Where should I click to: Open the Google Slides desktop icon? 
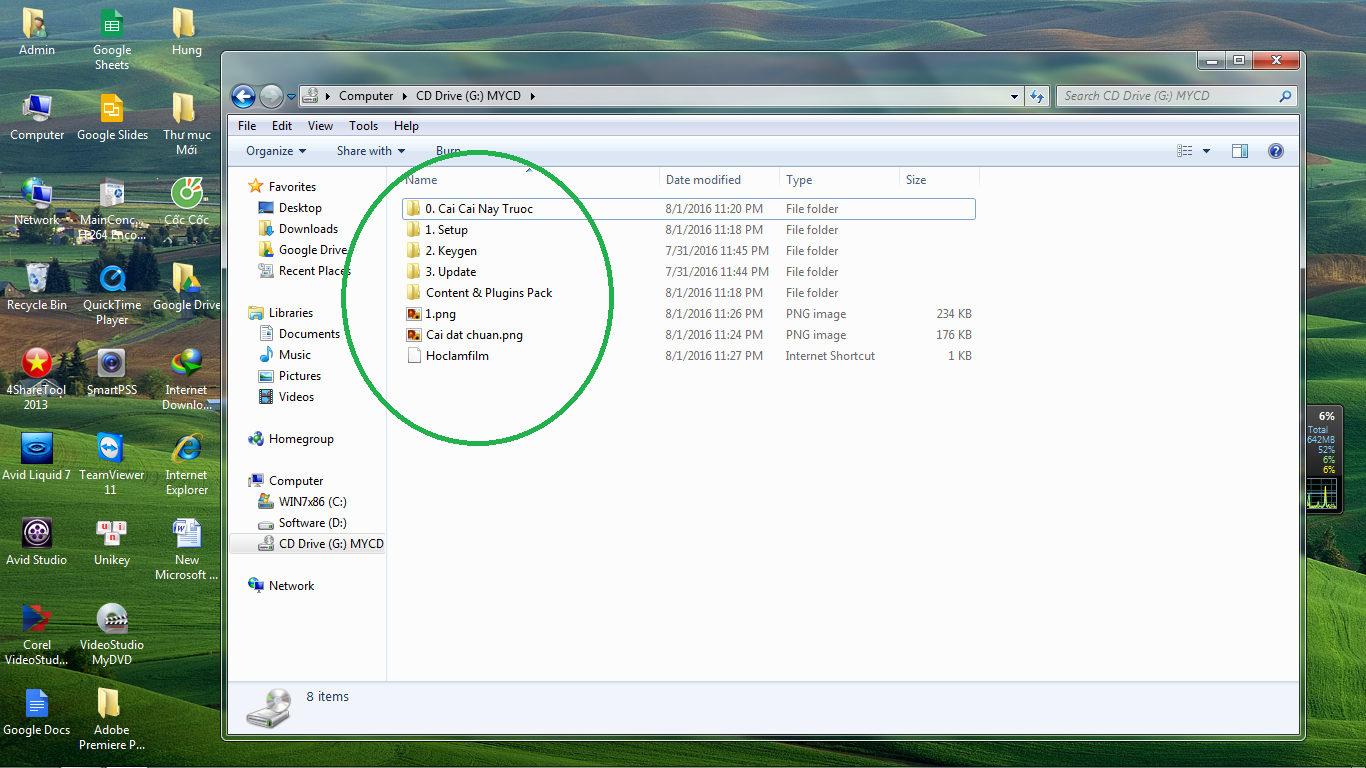112,117
